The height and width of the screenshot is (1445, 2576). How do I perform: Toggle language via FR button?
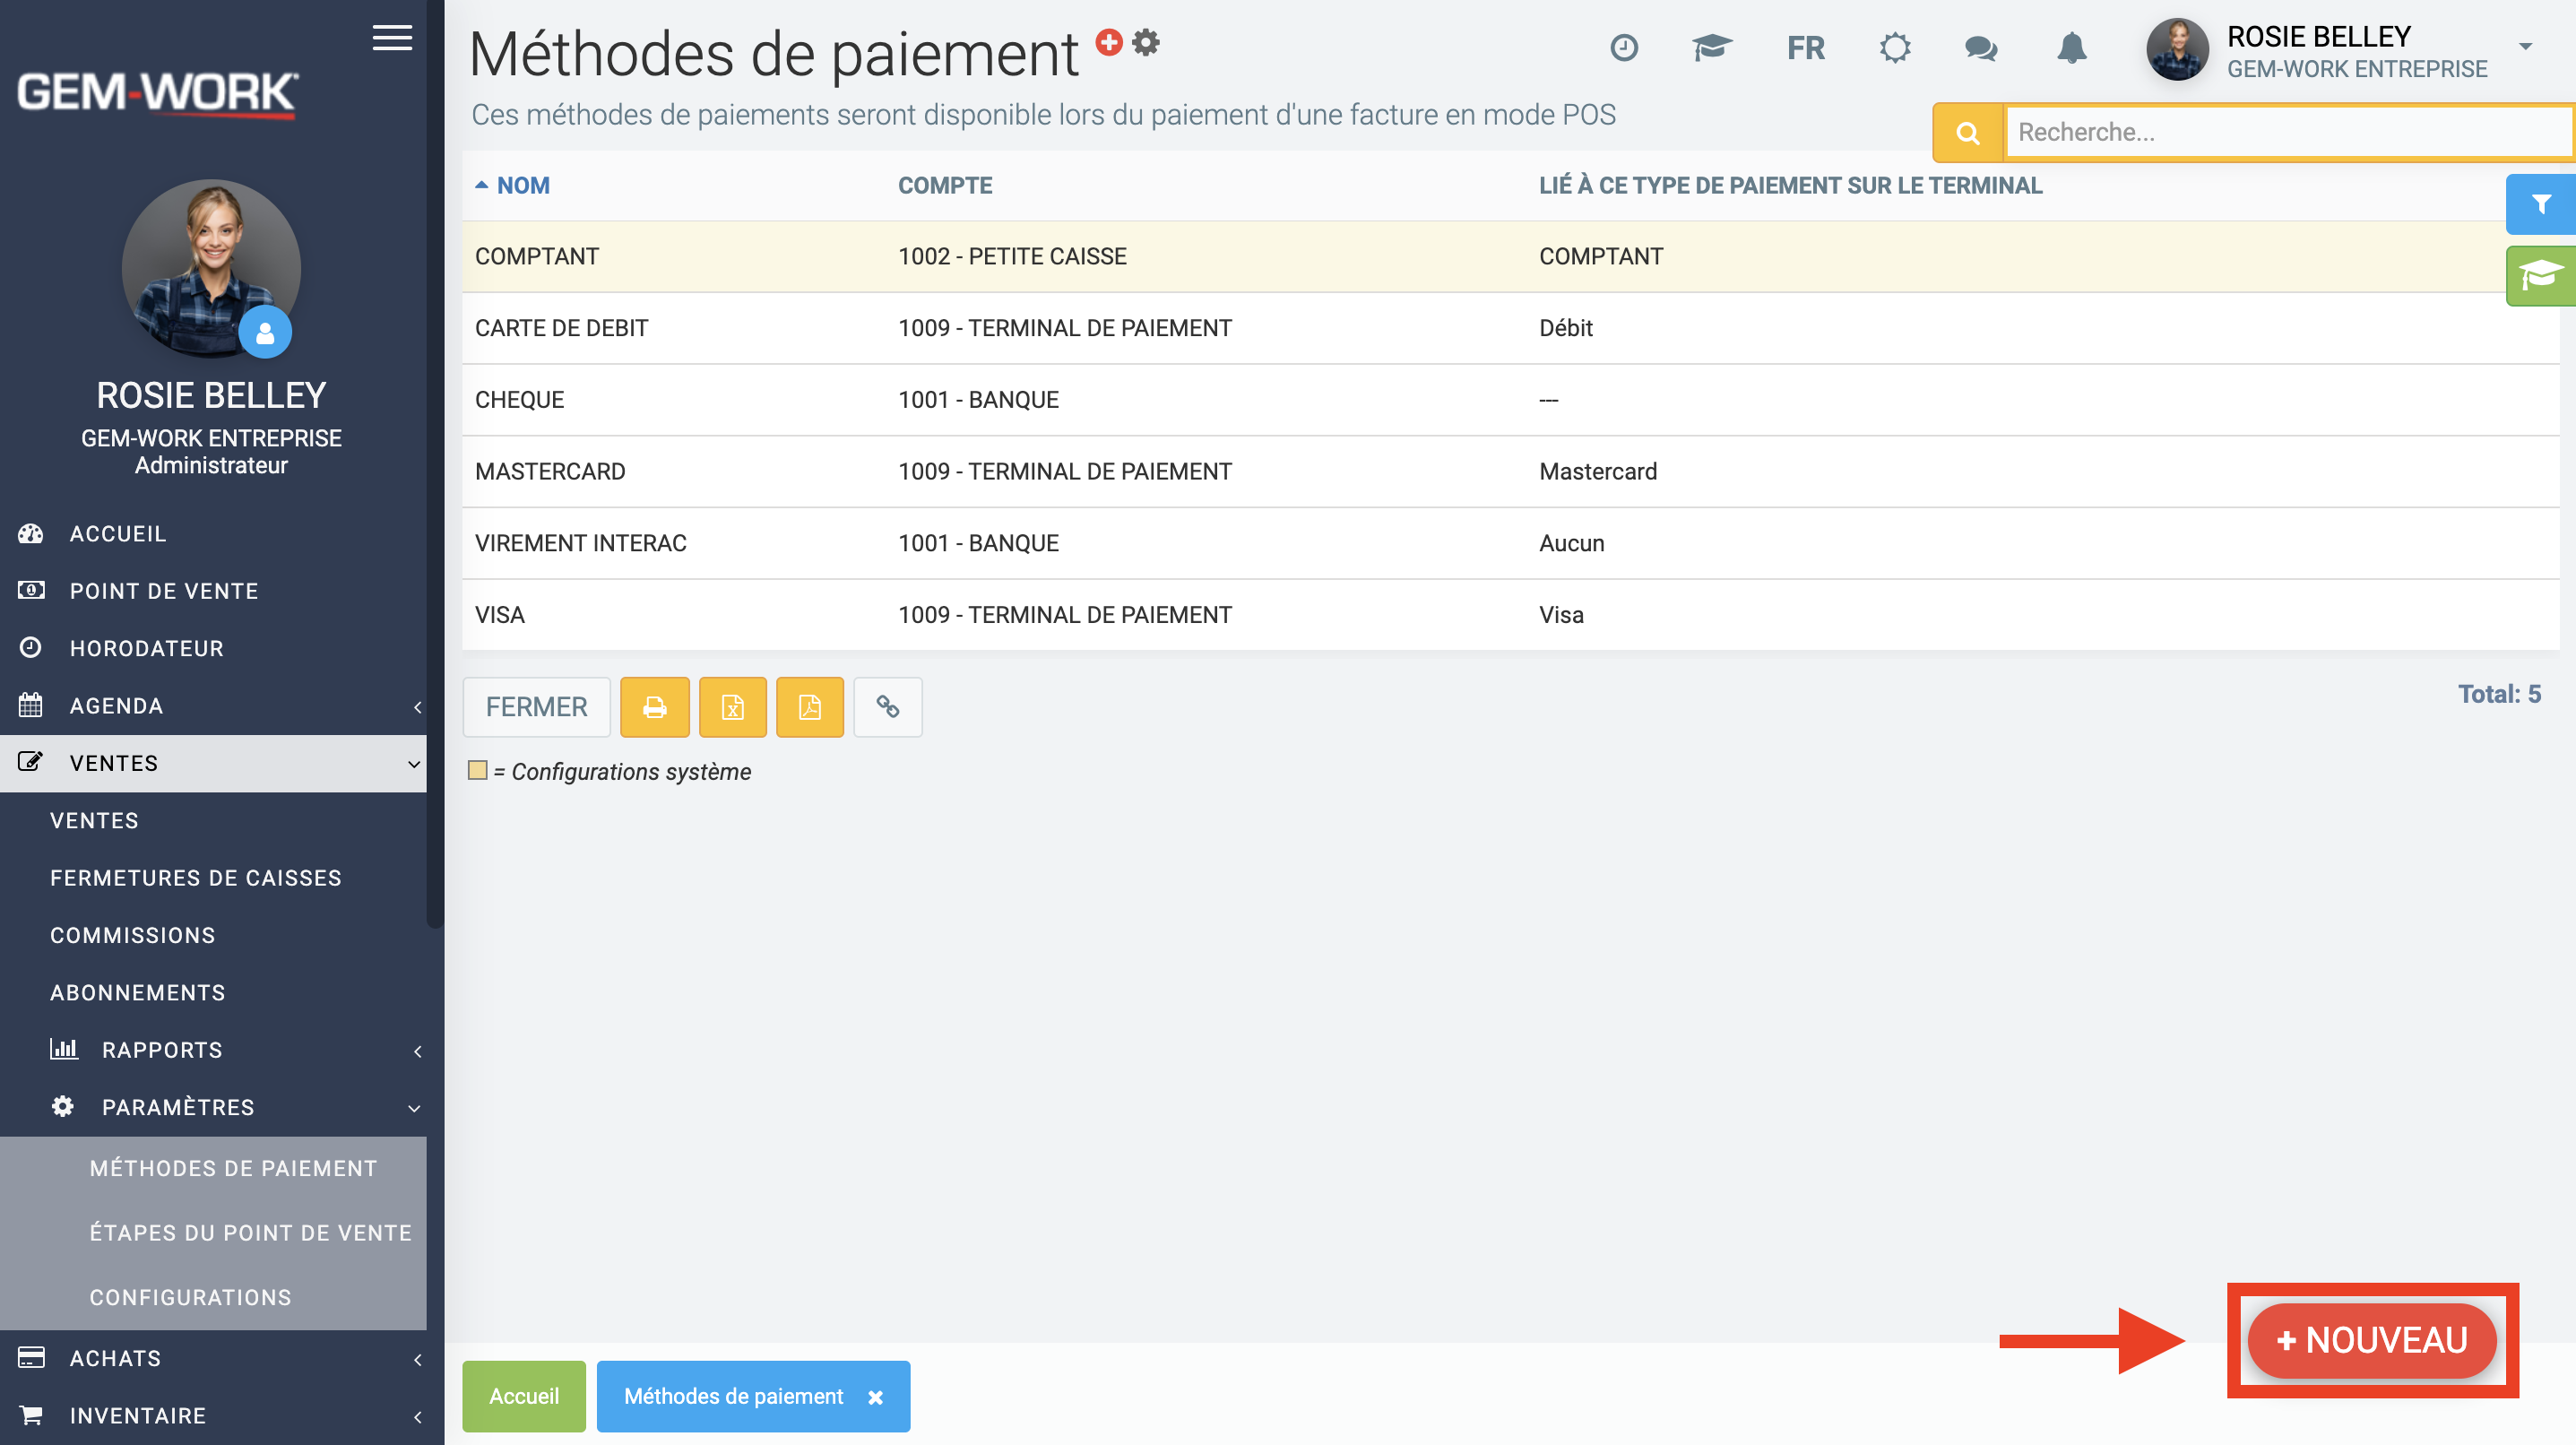pyautogui.click(x=1805, y=48)
